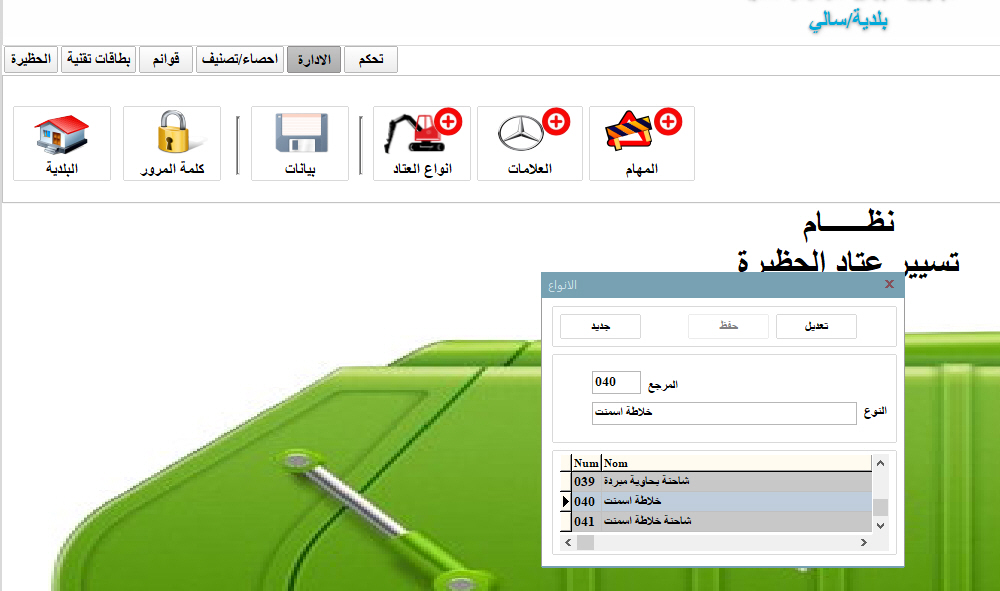Close the الانواع dialog with red X
Screen dimensions: 1000x591
pos(890,285)
